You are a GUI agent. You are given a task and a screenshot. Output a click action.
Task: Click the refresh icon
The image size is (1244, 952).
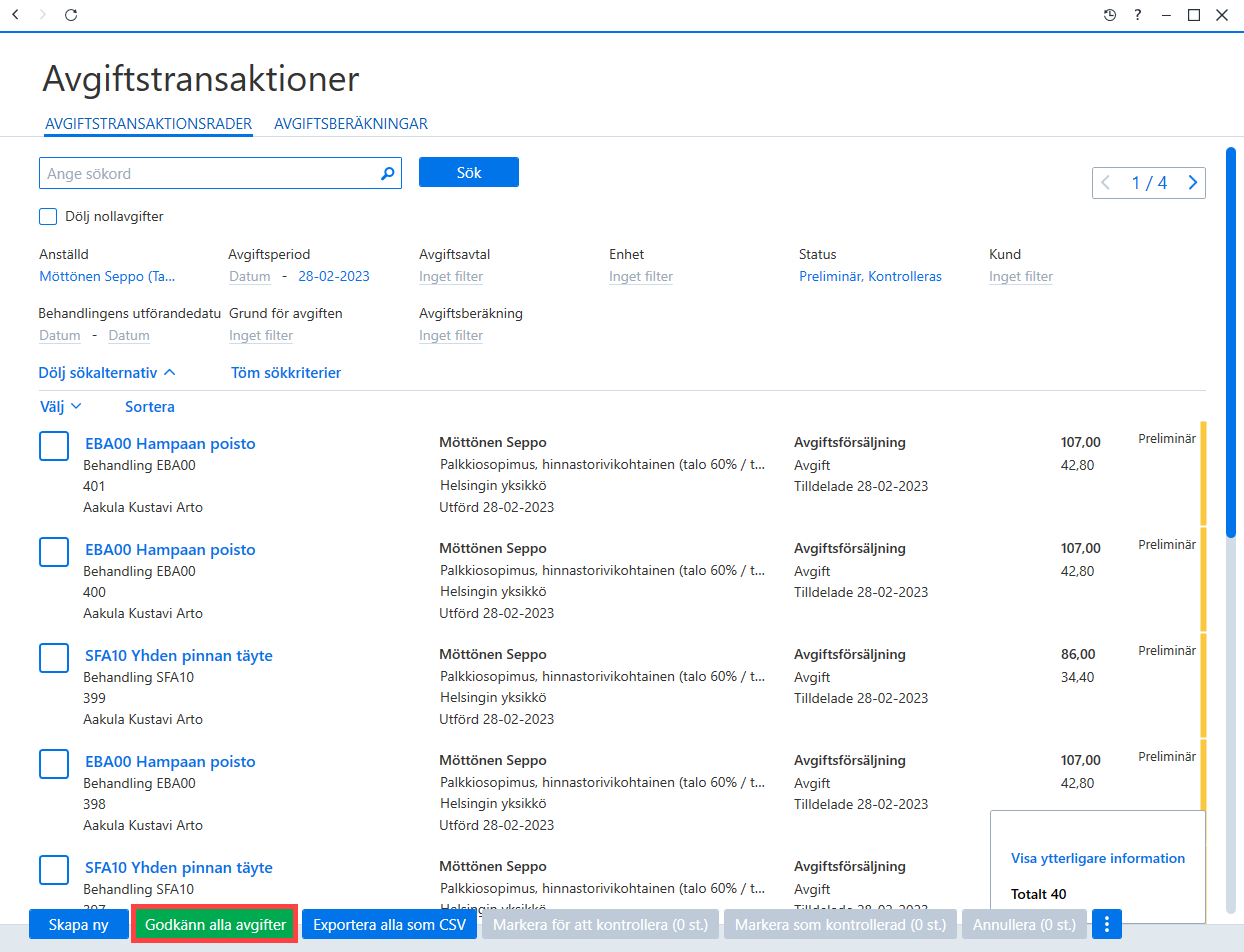pyautogui.click(x=70, y=15)
